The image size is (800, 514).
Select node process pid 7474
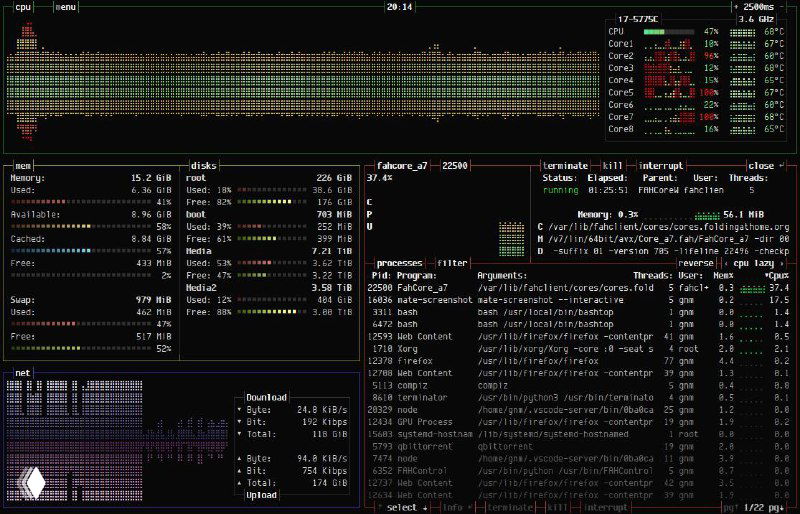579,459
